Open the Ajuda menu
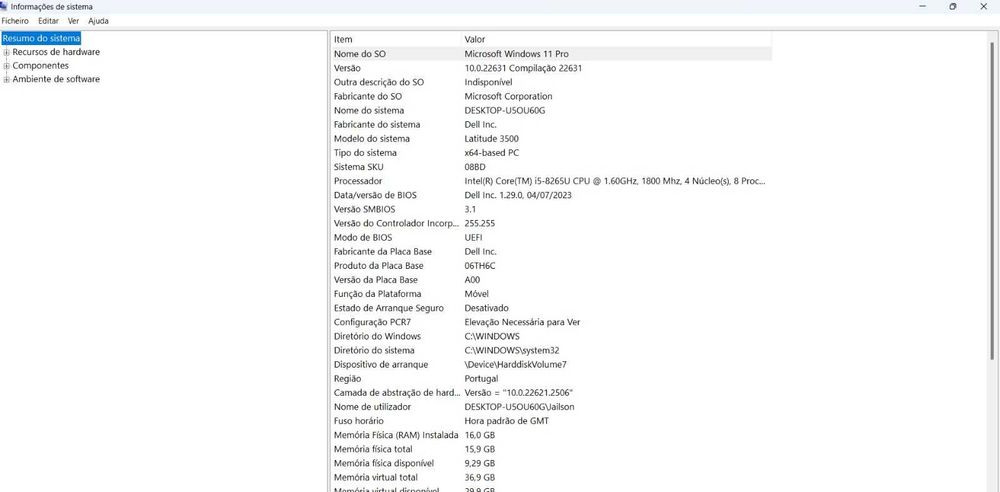1000x492 pixels. click(98, 21)
